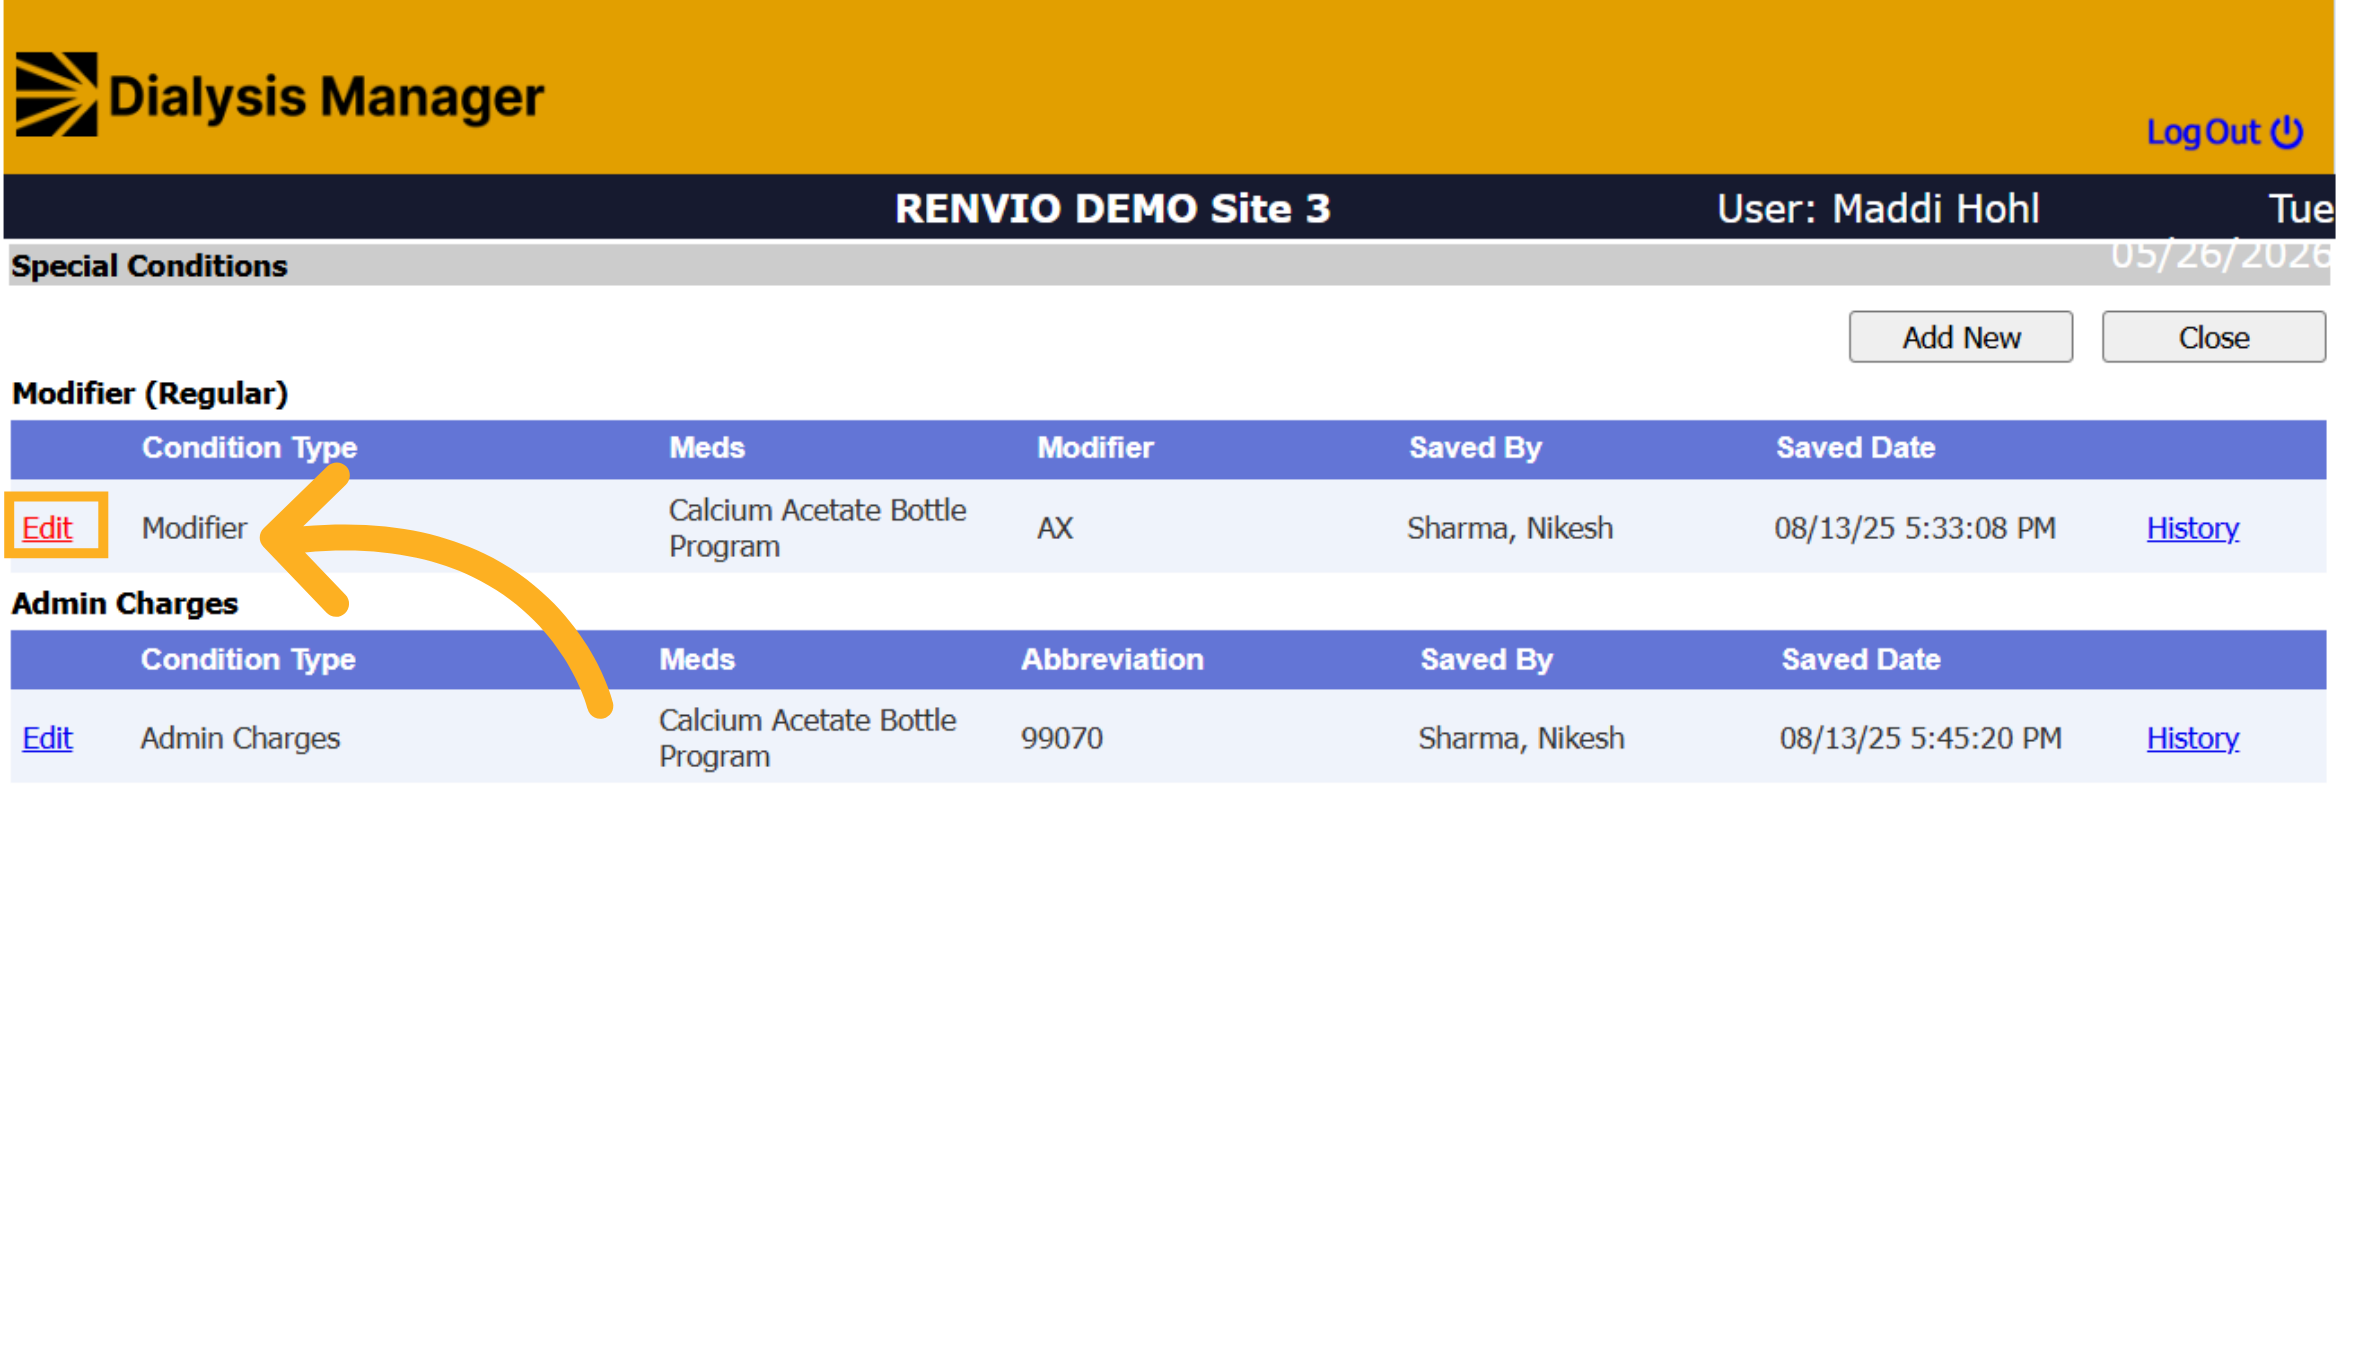The height and width of the screenshot is (1350, 2357).
Task: Click the RENVIO DEMO Site 3 title
Action: point(1112,208)
